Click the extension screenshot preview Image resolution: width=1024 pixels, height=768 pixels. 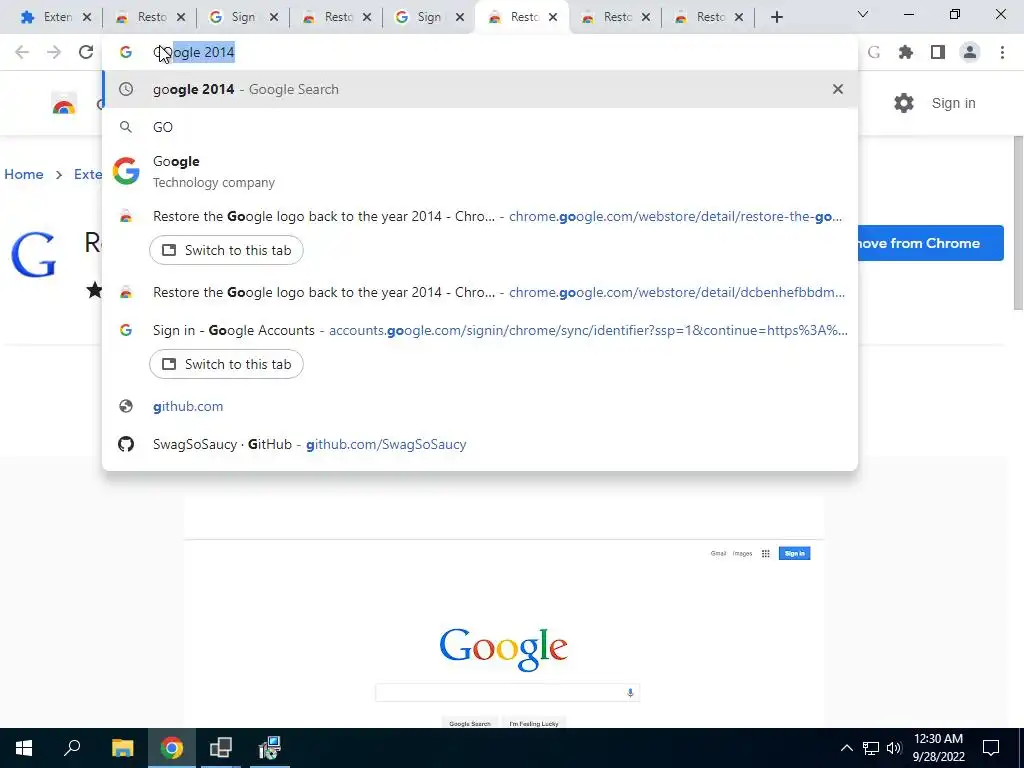tap(504, 611)
